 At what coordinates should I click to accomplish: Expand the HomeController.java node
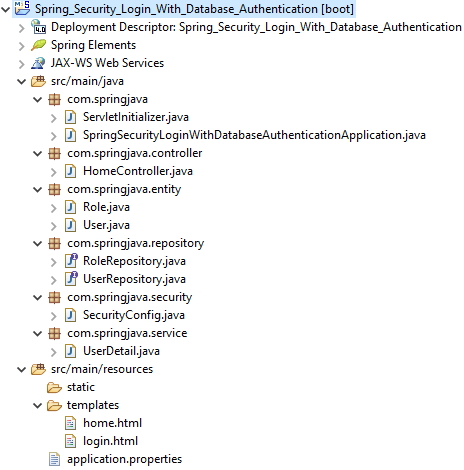tap(54, 172)
